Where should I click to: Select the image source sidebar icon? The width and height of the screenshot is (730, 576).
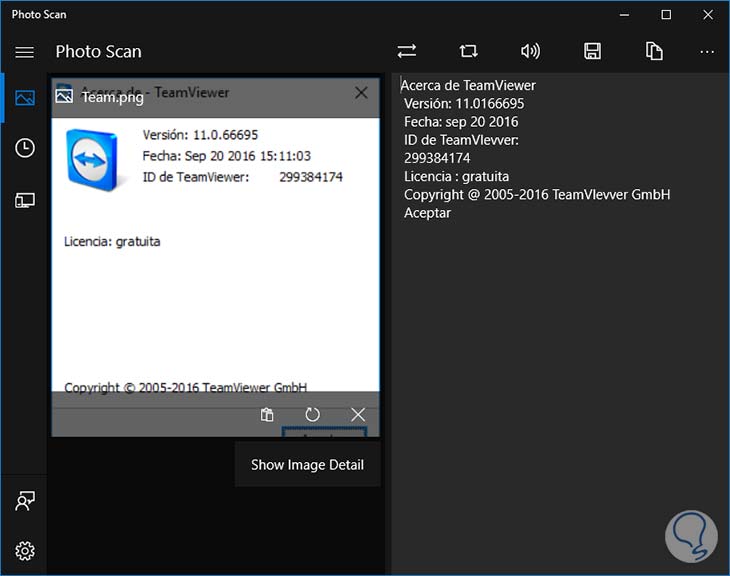[x=25, y=98]
